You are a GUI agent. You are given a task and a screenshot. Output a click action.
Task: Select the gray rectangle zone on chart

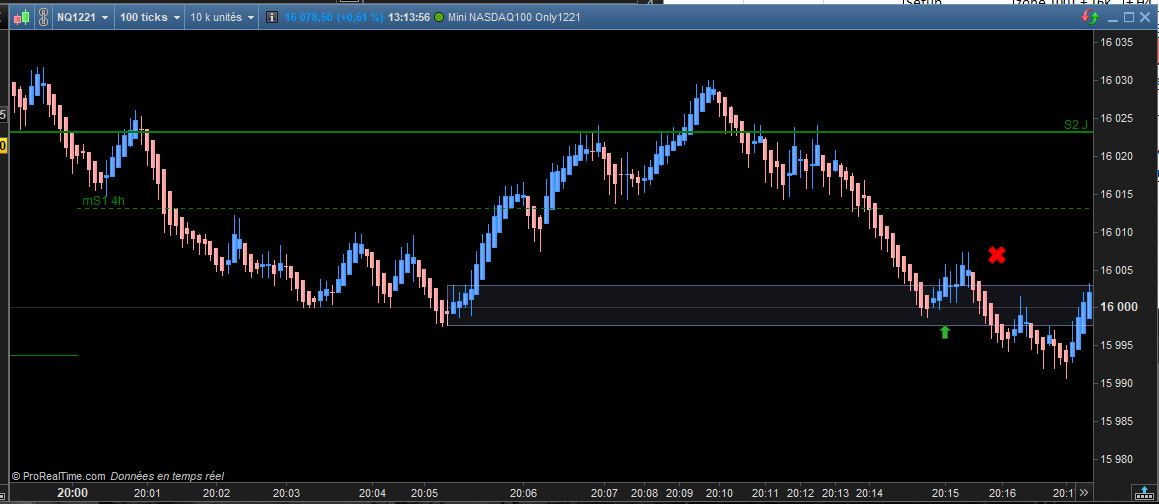click(x=769, y=305)
